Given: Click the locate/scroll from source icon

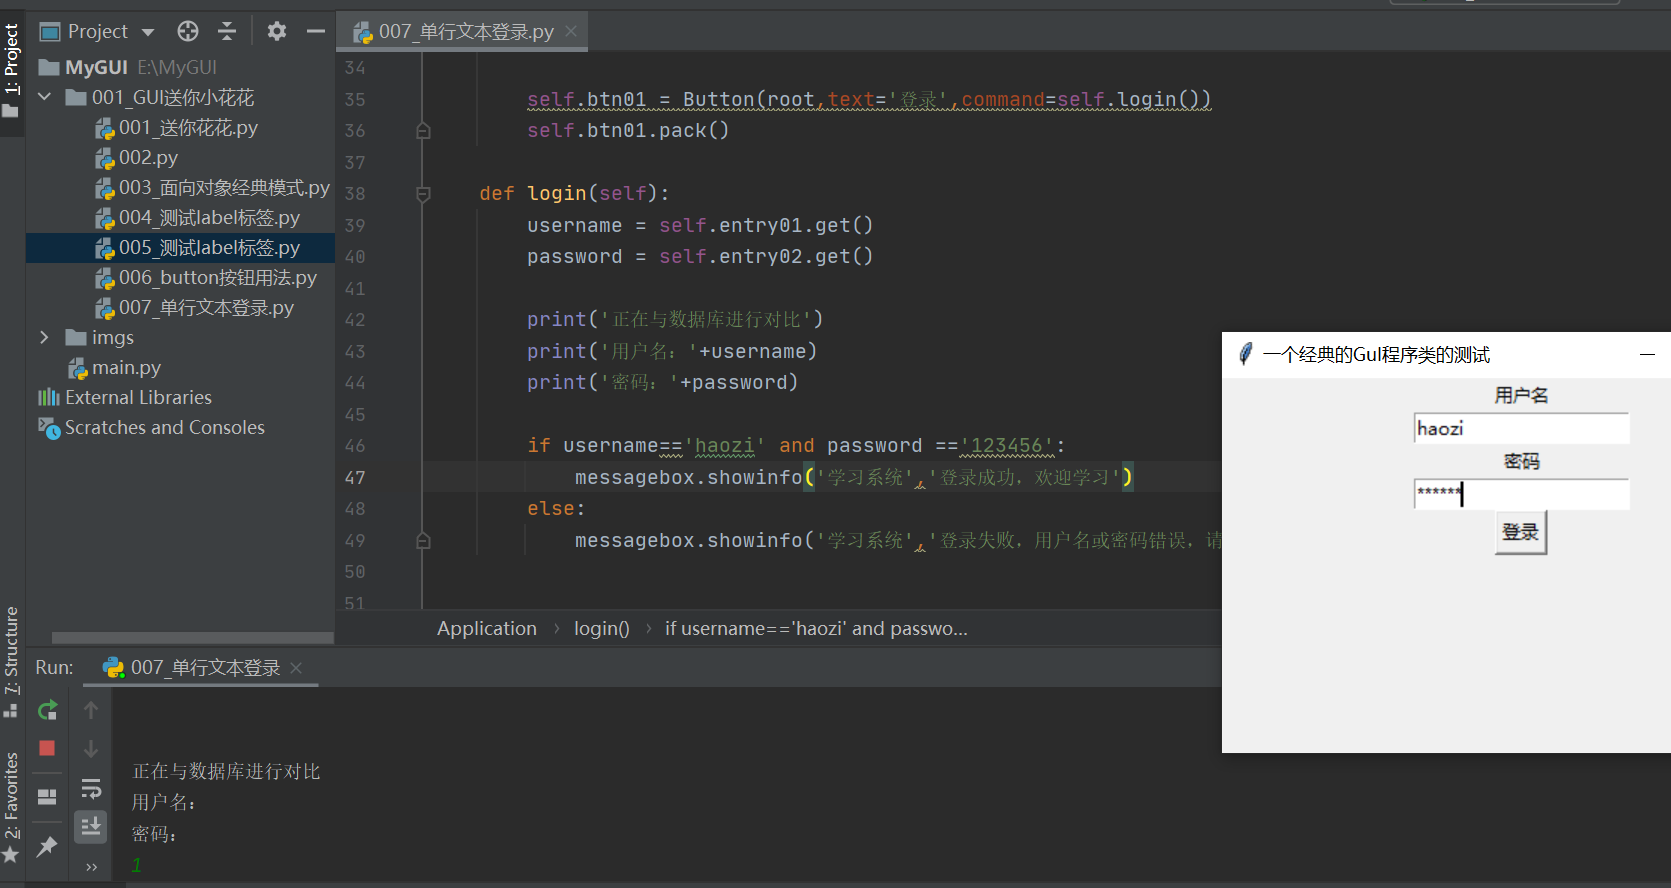Looking at the screenshot, I should [188, 31].
